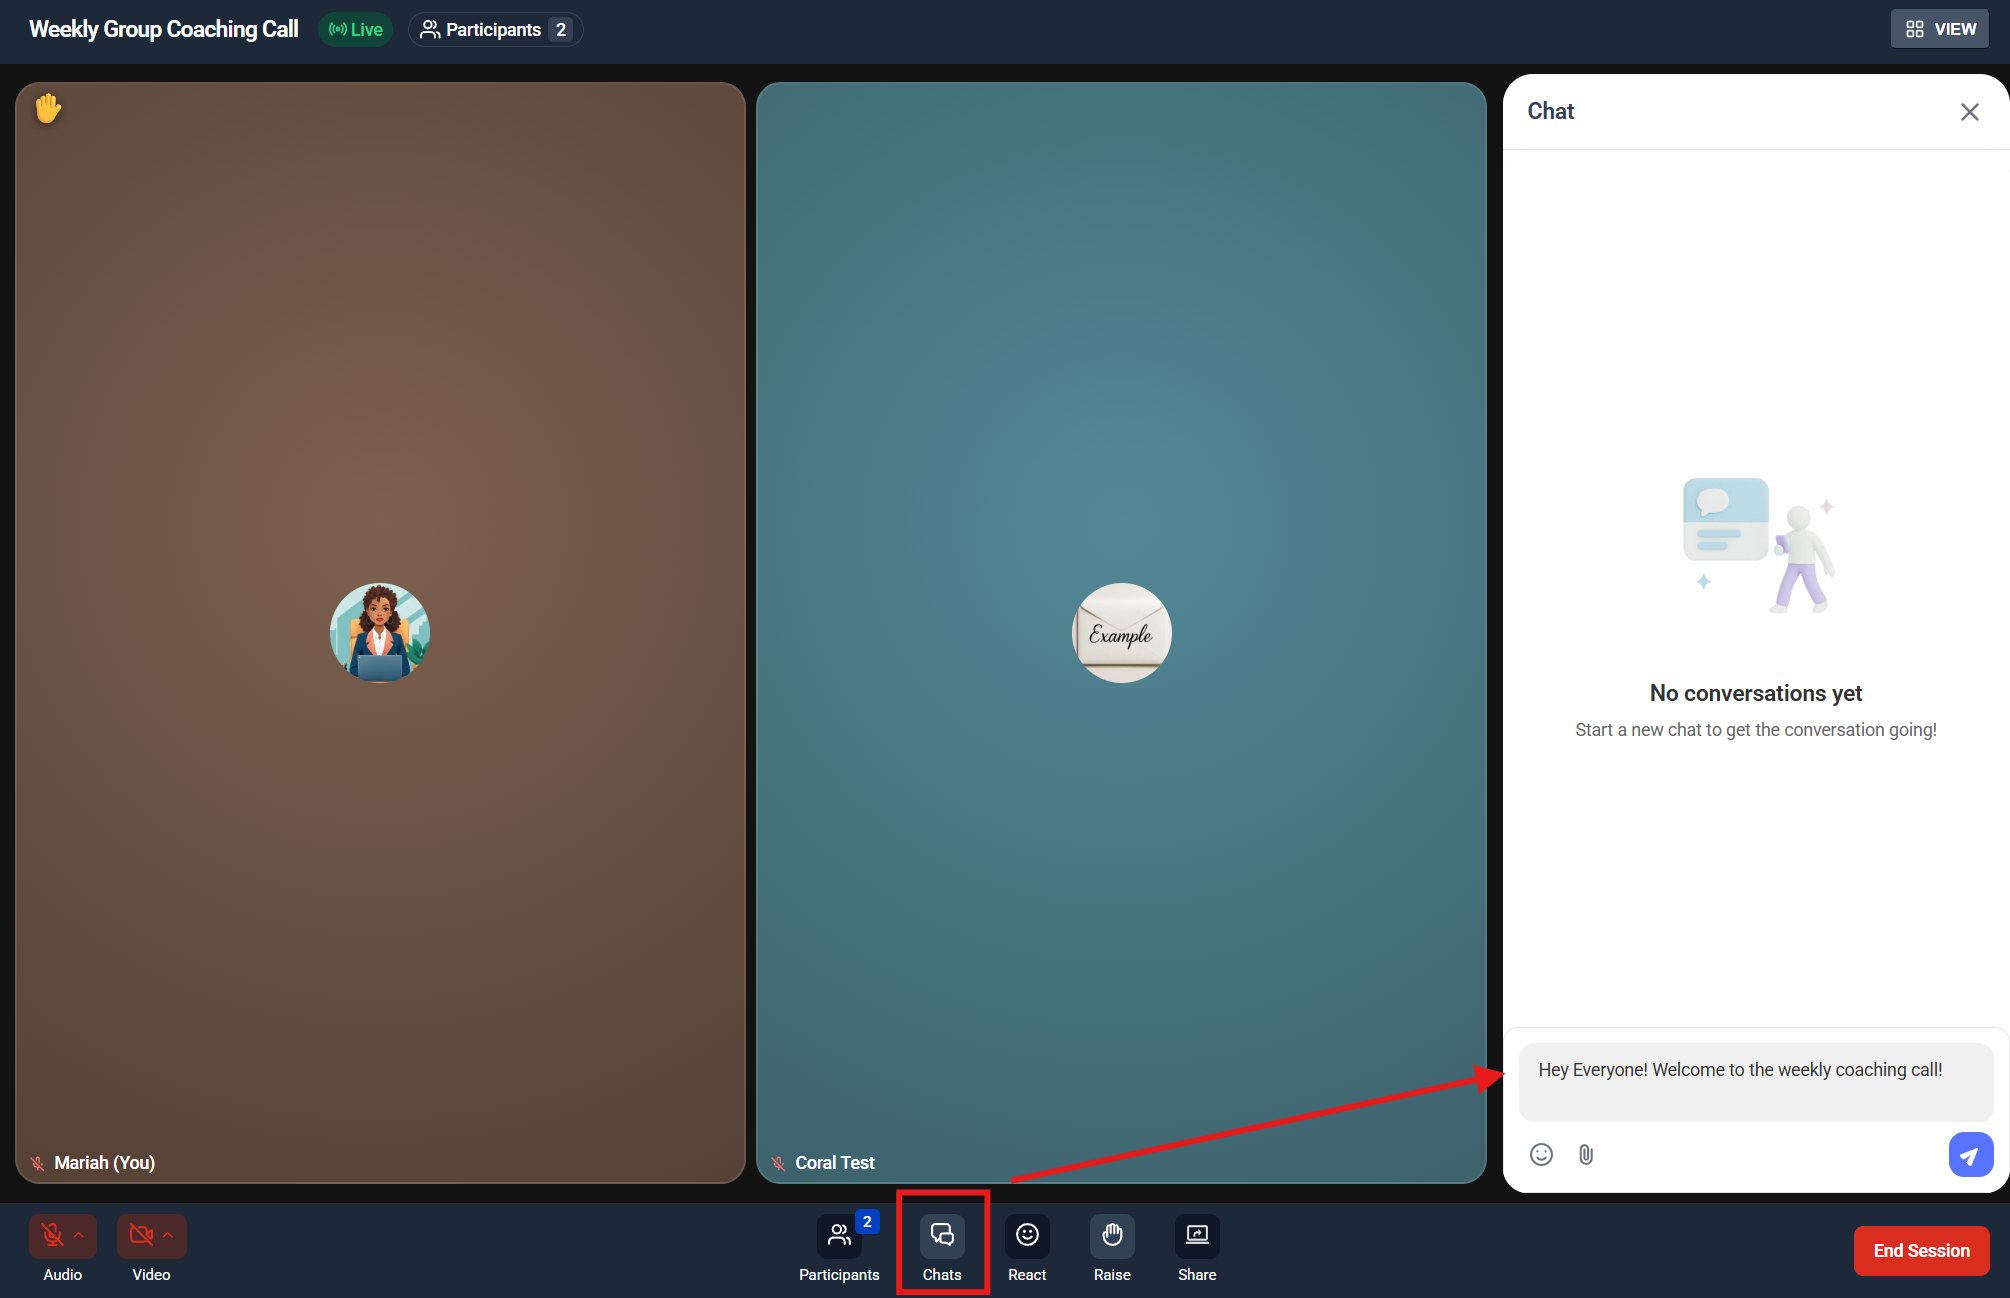The image size is (2010, 1298).
Task: Open the emoji picker in chat
Action: 1541,1155
